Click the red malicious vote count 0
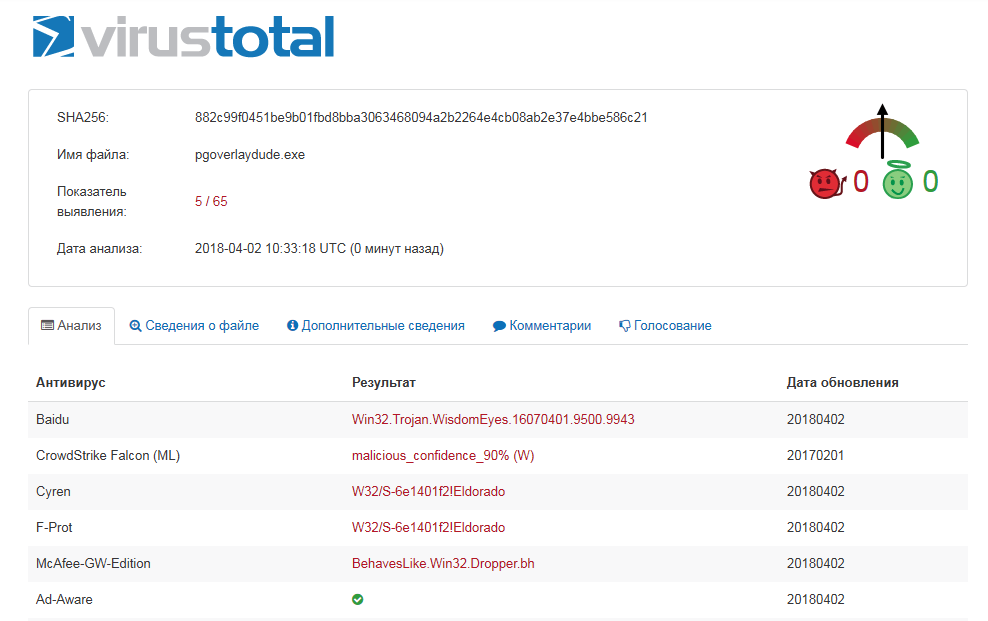 pyautogui.click(x=861, y=181)
